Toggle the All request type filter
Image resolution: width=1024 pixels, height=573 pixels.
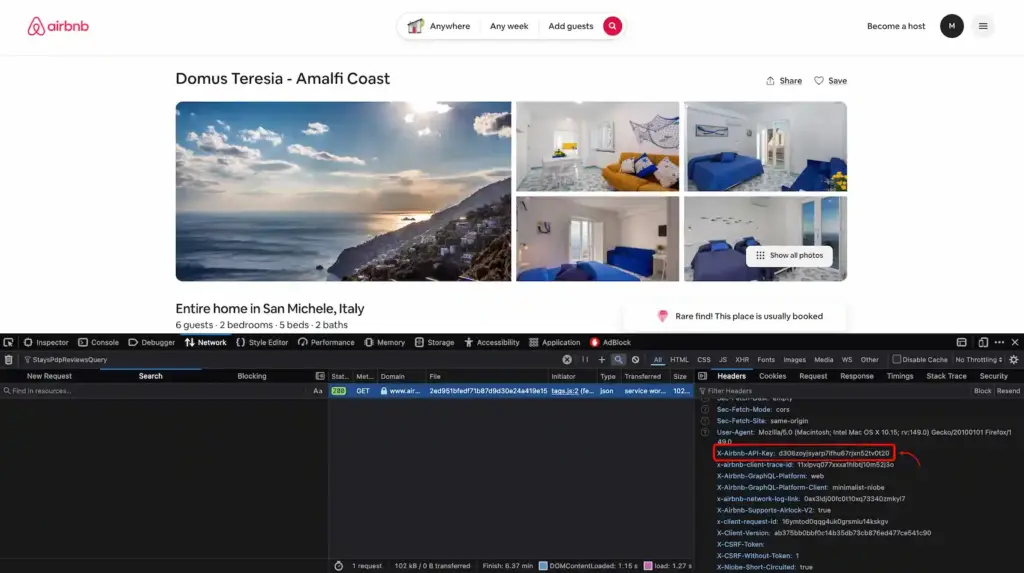click(658, 360)
